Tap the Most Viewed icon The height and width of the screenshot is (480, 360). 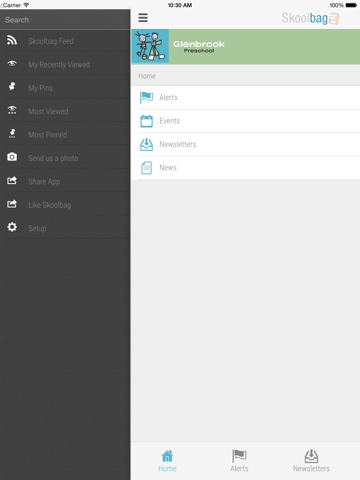pos(12,110)
